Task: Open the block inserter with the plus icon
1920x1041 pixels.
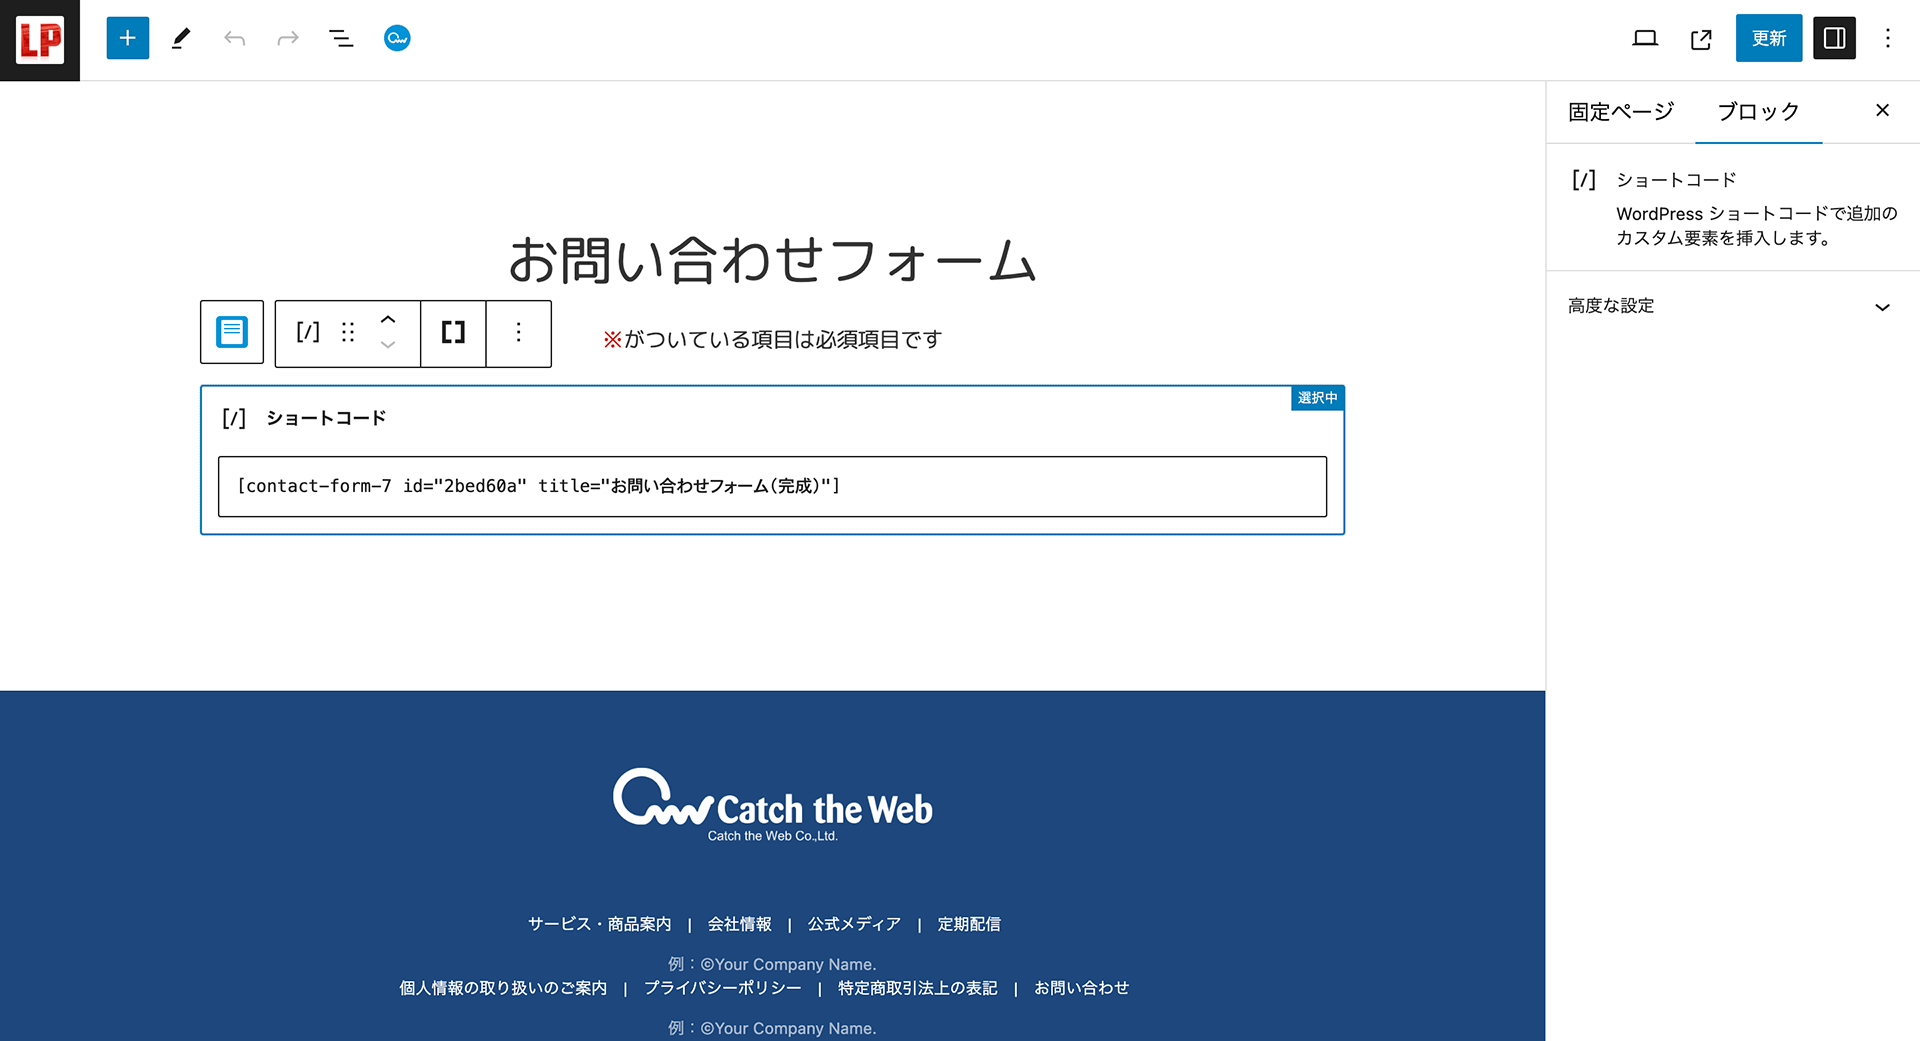Action: (127, 38)
